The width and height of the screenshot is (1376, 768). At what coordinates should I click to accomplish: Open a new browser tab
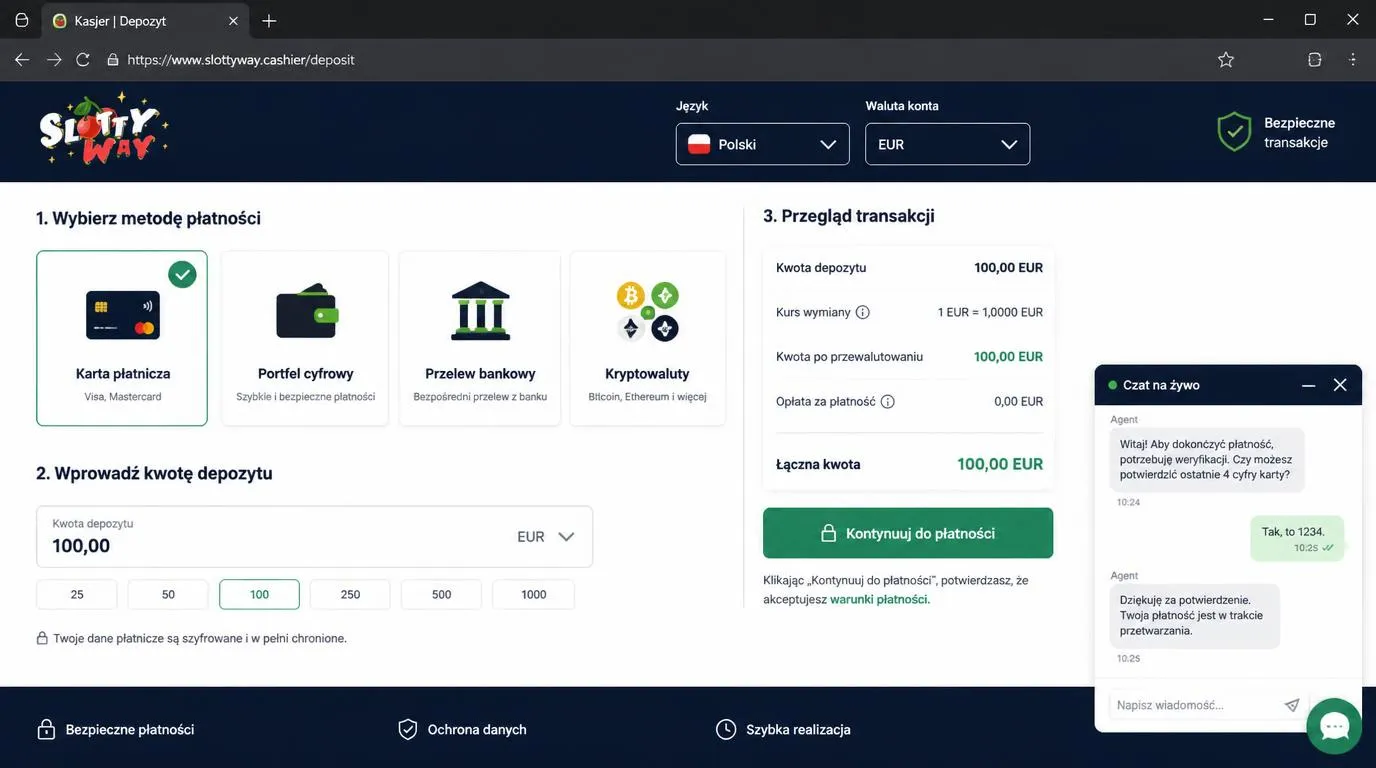click(x=269, y=21)
